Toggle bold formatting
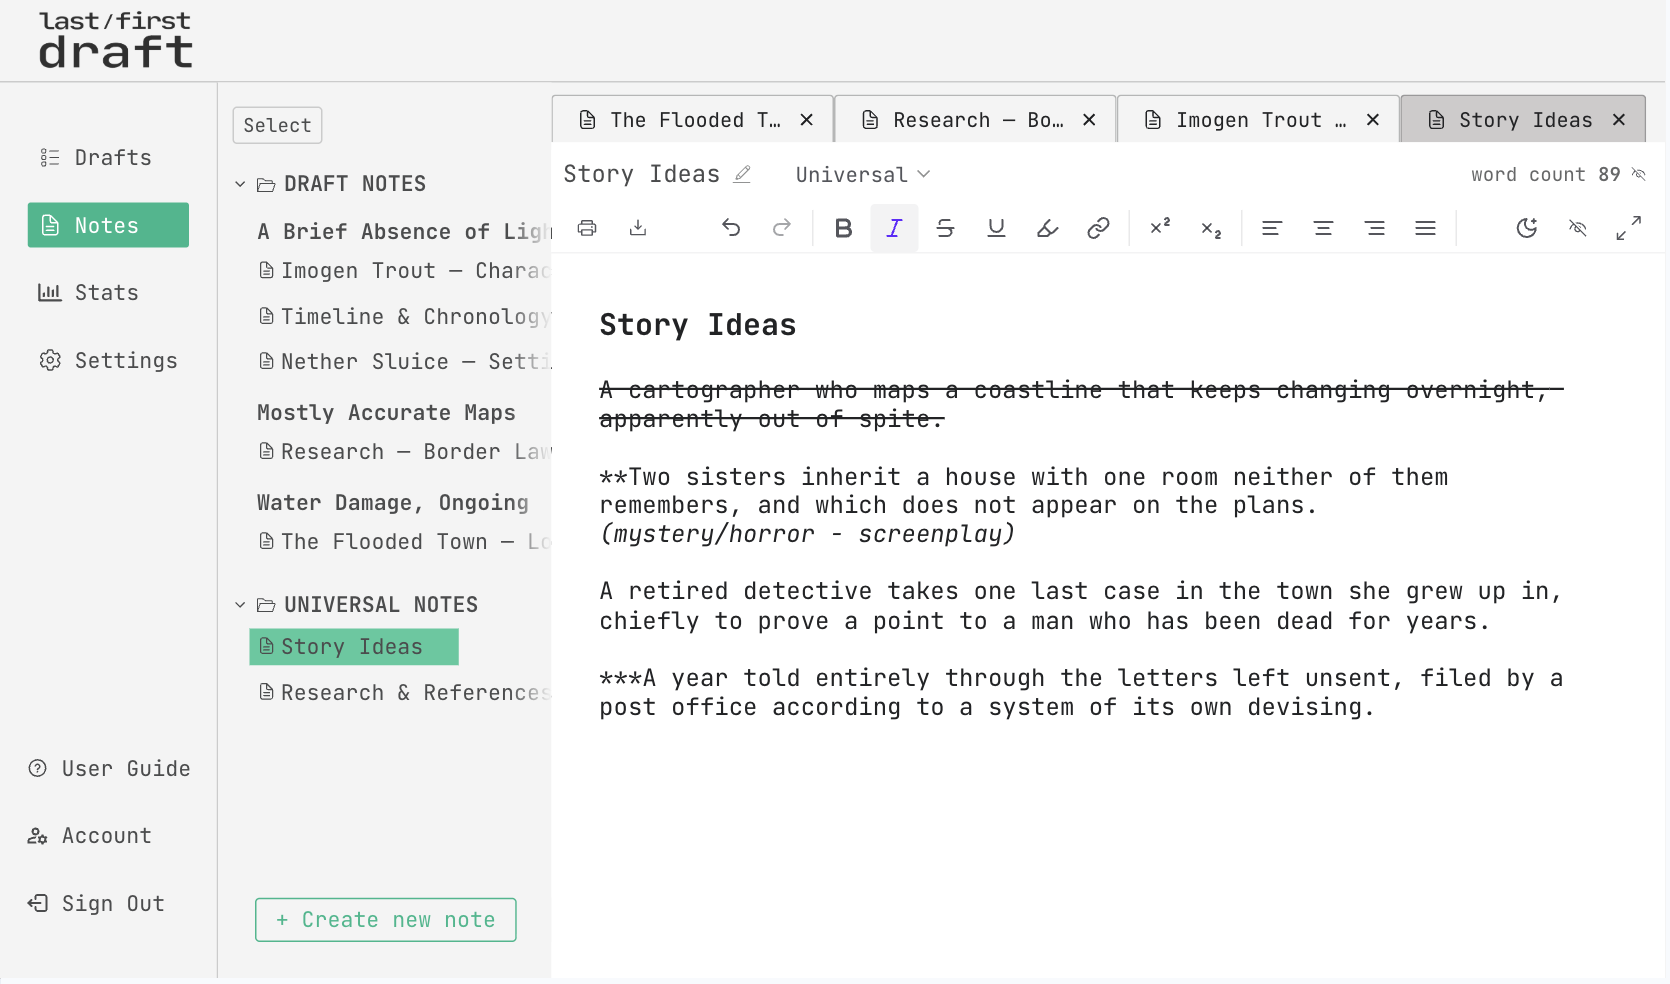Image resolution: width=1670 pixels, height=984 pixels. coord(844,228)
